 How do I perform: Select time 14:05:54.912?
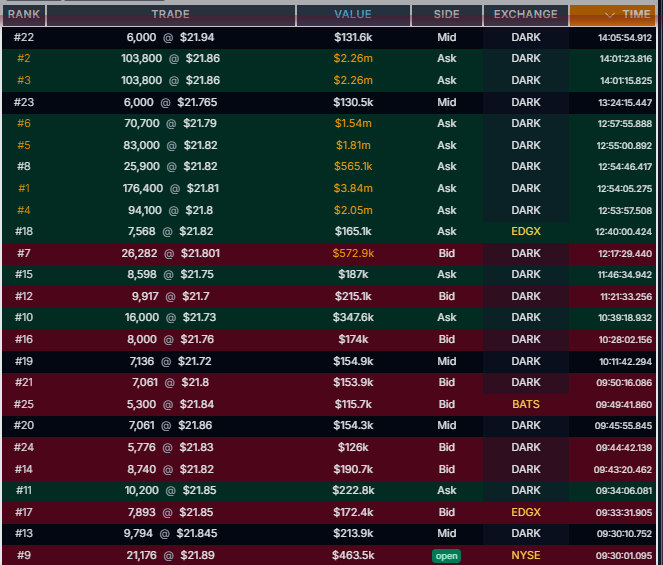click(625, 38)
